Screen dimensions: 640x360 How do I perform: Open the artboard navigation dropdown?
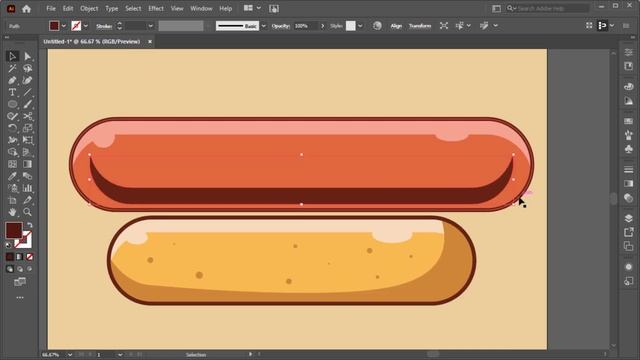120,355
